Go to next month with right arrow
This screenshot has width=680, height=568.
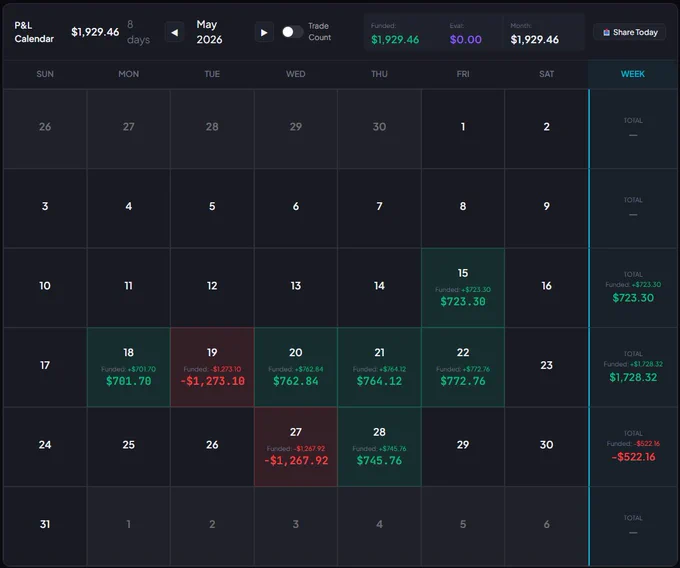(x=264, y=33)
